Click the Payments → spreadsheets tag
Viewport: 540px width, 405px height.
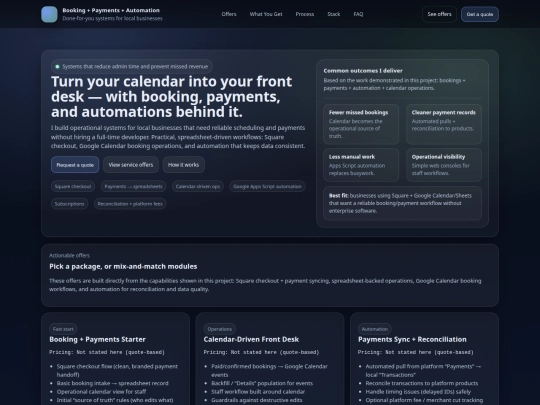tap(134, 186)
